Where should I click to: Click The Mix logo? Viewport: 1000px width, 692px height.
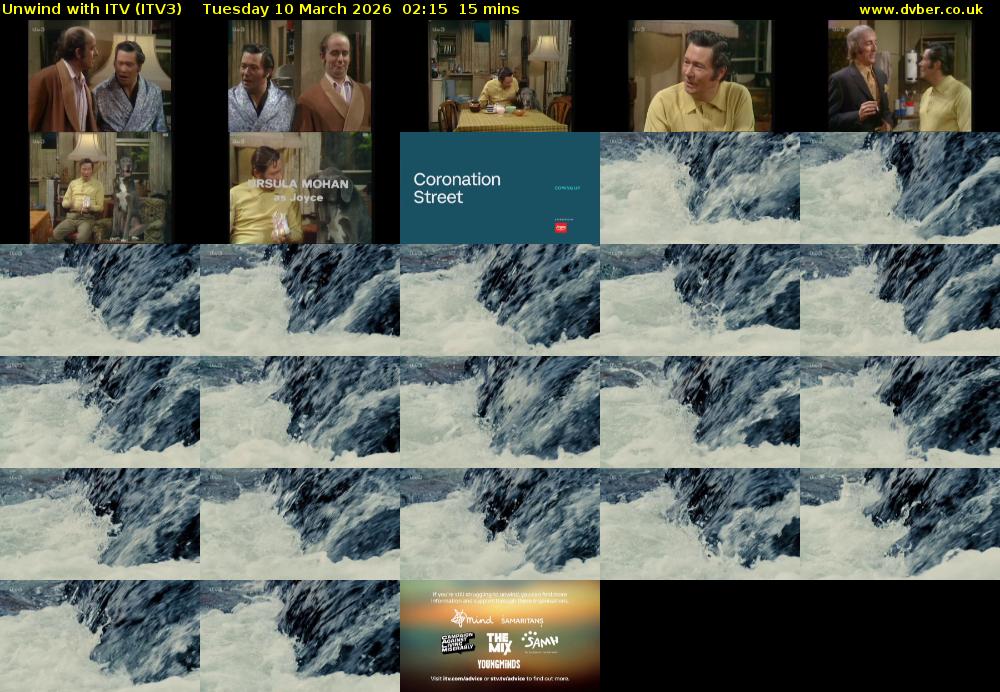click(x=499, y=643)
